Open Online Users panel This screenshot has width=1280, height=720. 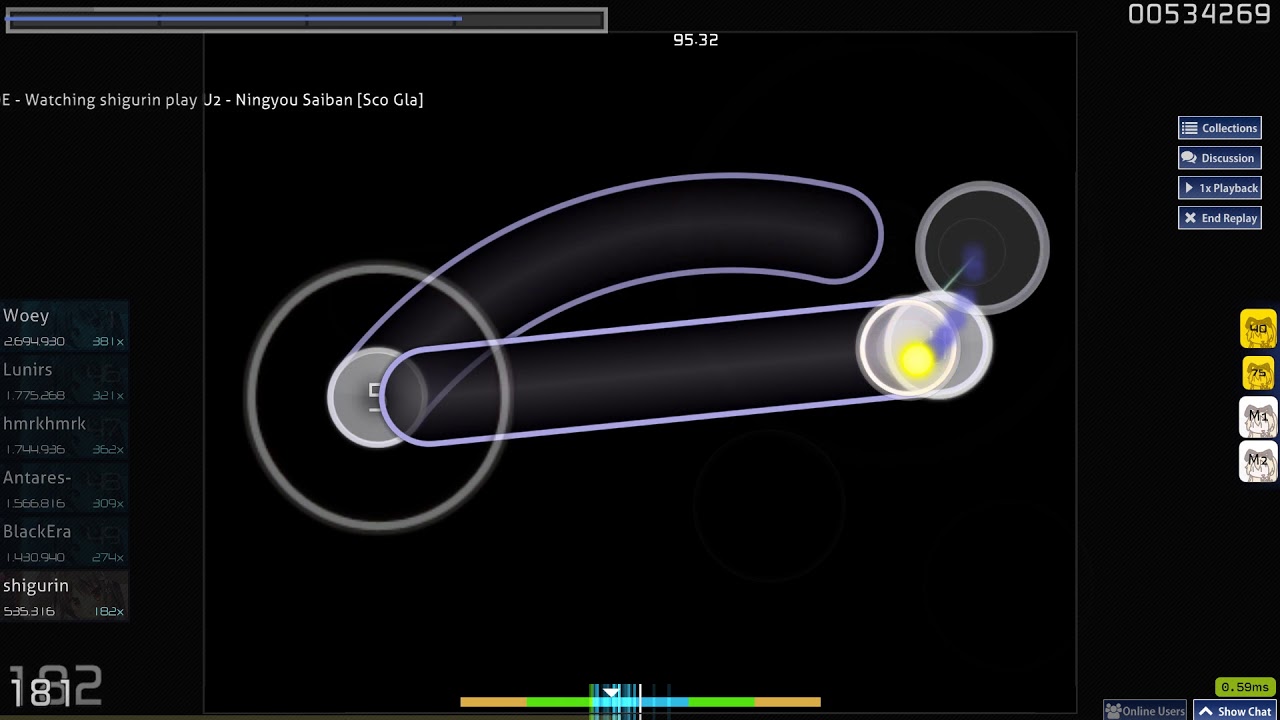[1145, 711]
